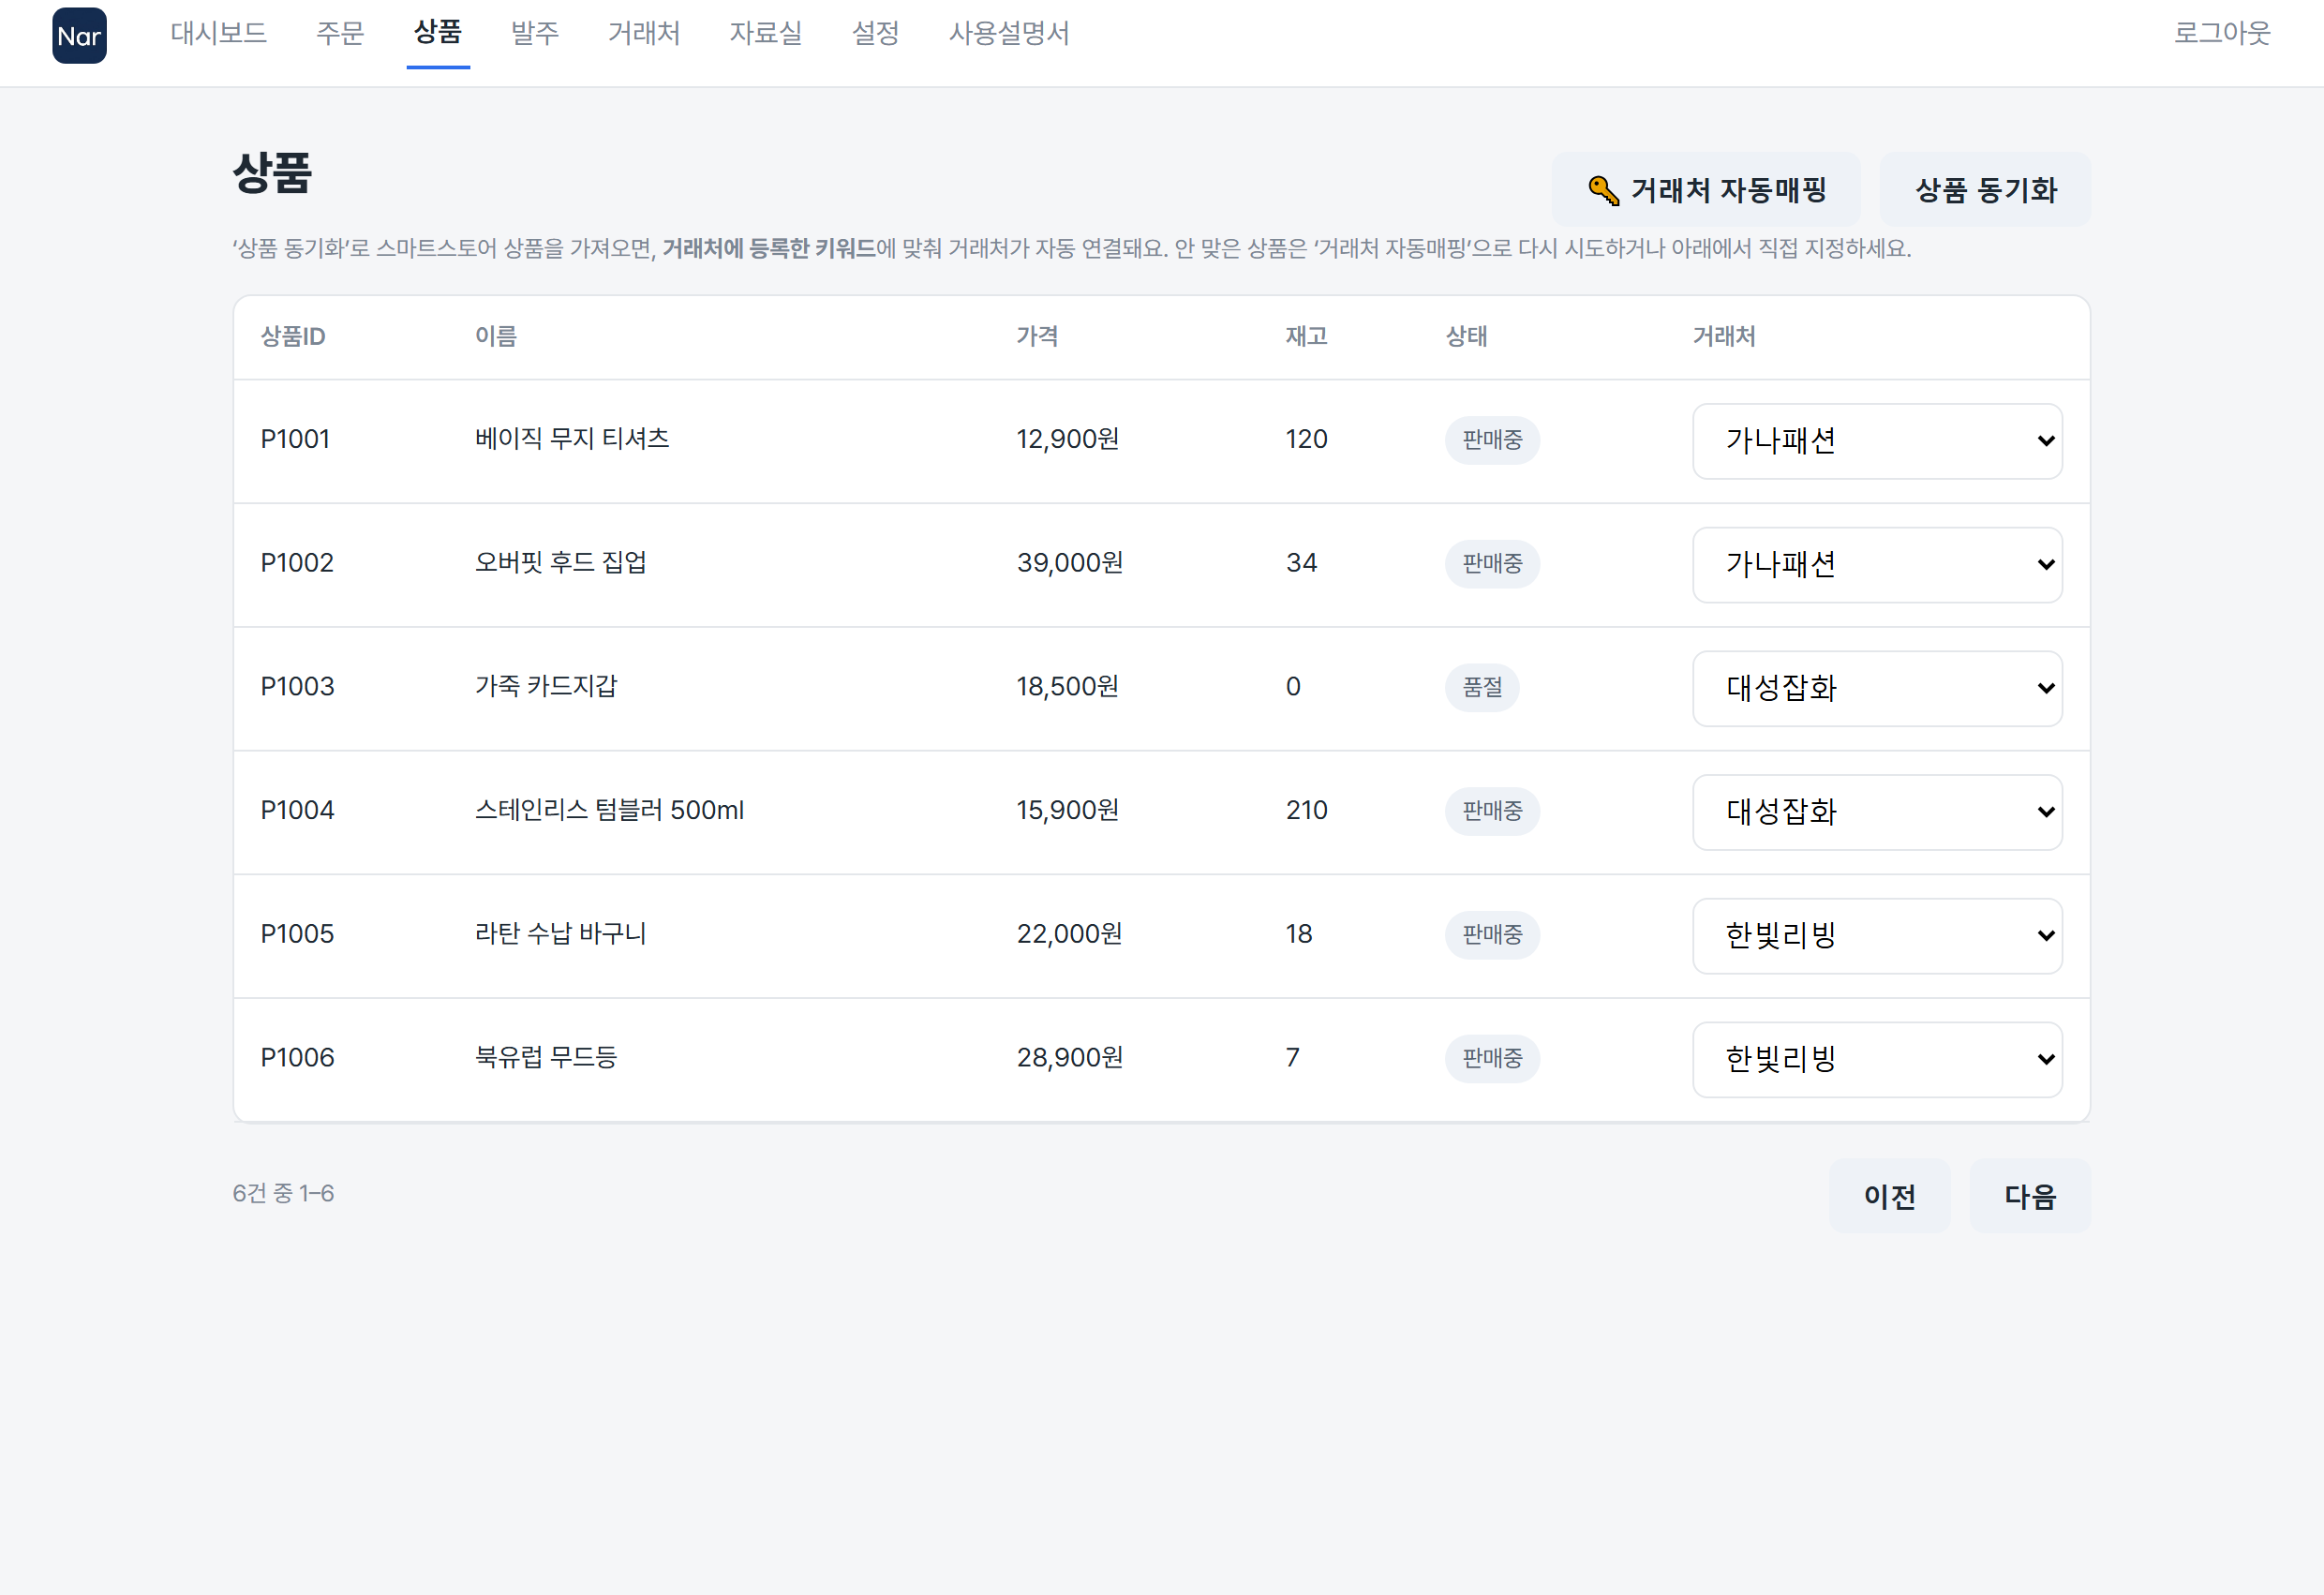Click the 이름 column header

coord(496,336)
